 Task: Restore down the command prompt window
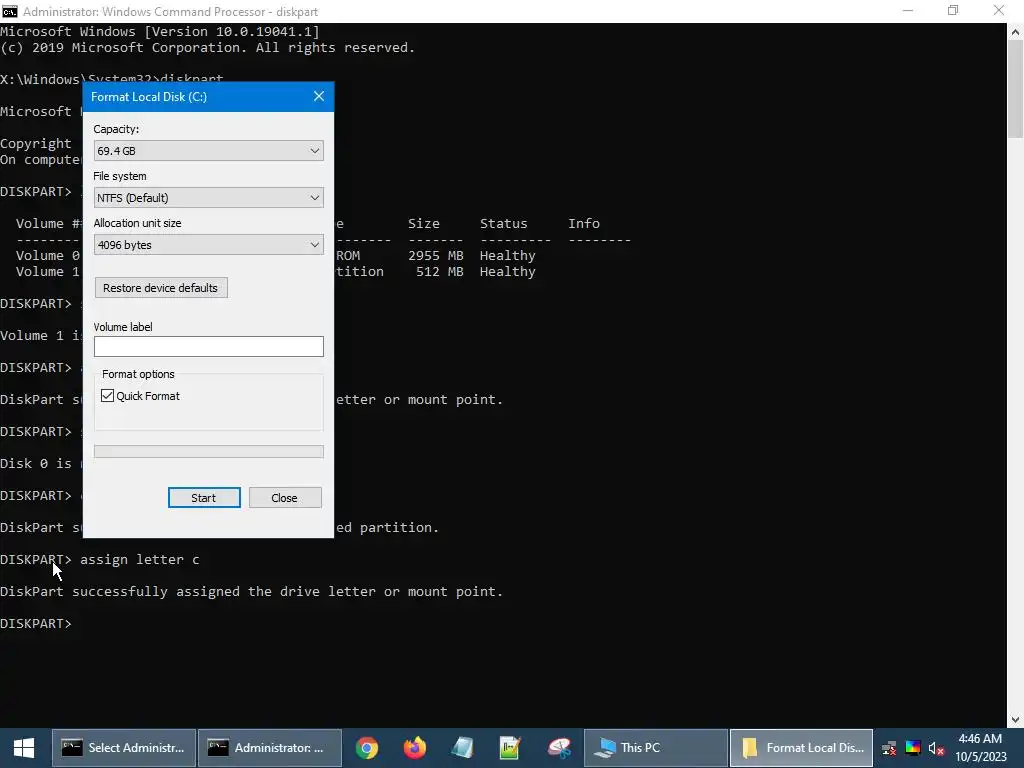pos(953,11)
